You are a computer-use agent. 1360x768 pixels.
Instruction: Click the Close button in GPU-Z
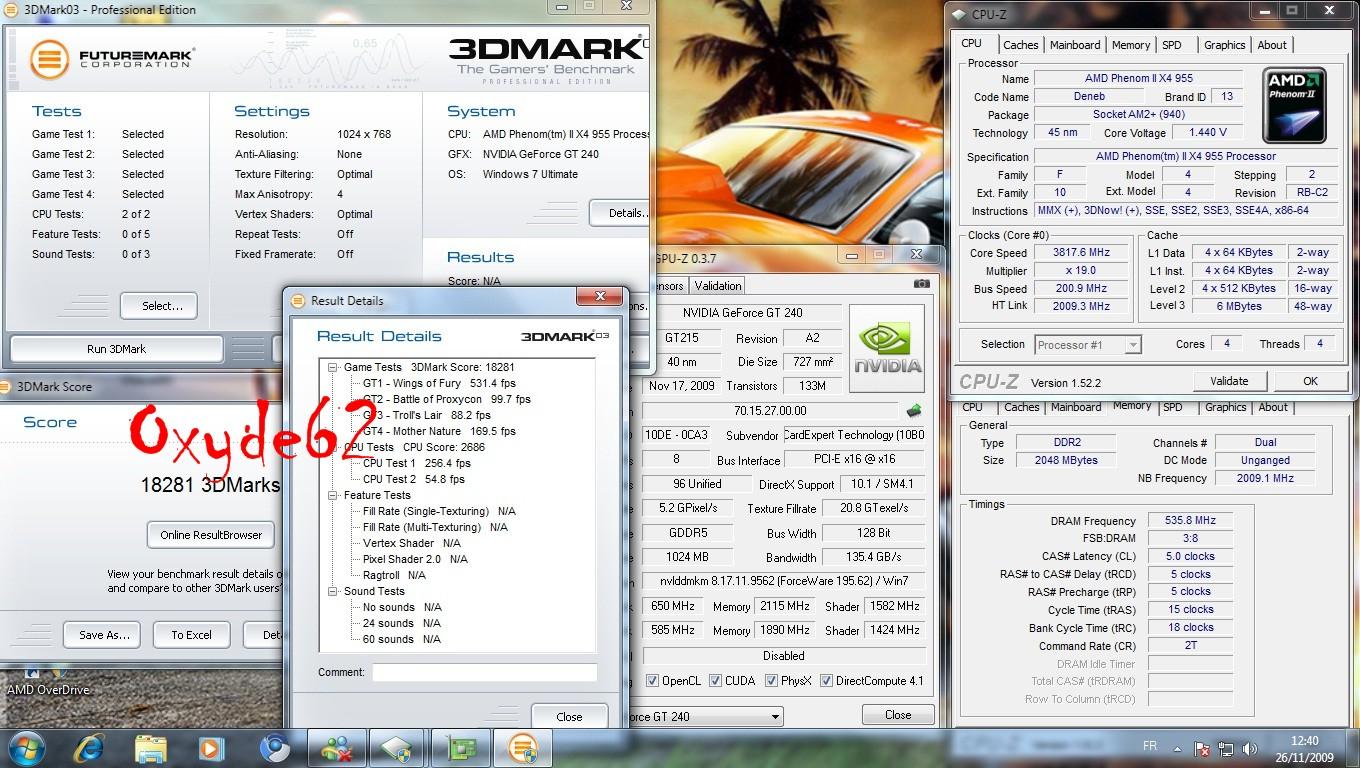tap(898, 715)
